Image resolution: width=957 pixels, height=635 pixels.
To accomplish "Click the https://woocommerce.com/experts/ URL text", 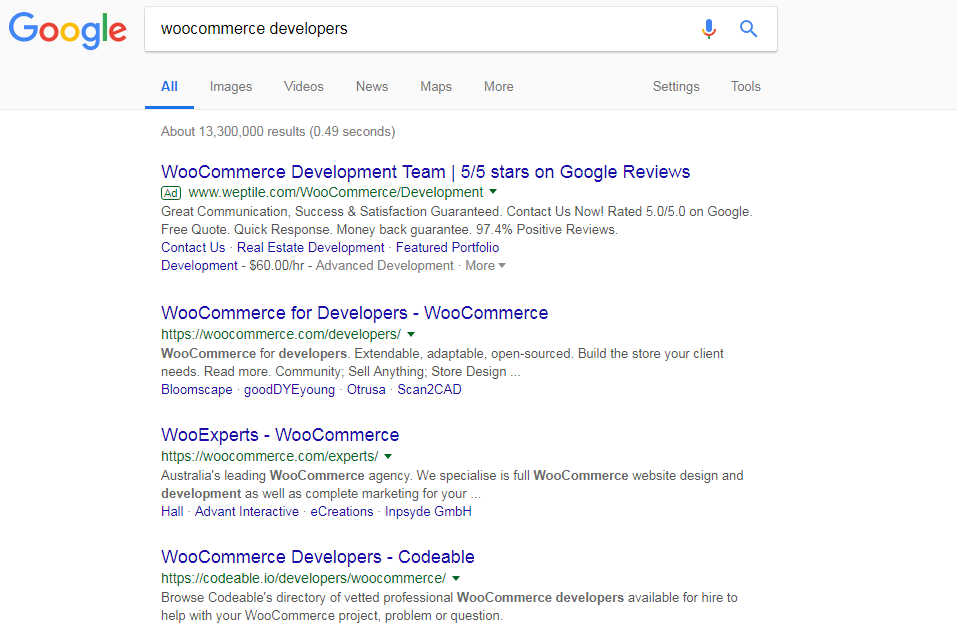I will [269, 457].
